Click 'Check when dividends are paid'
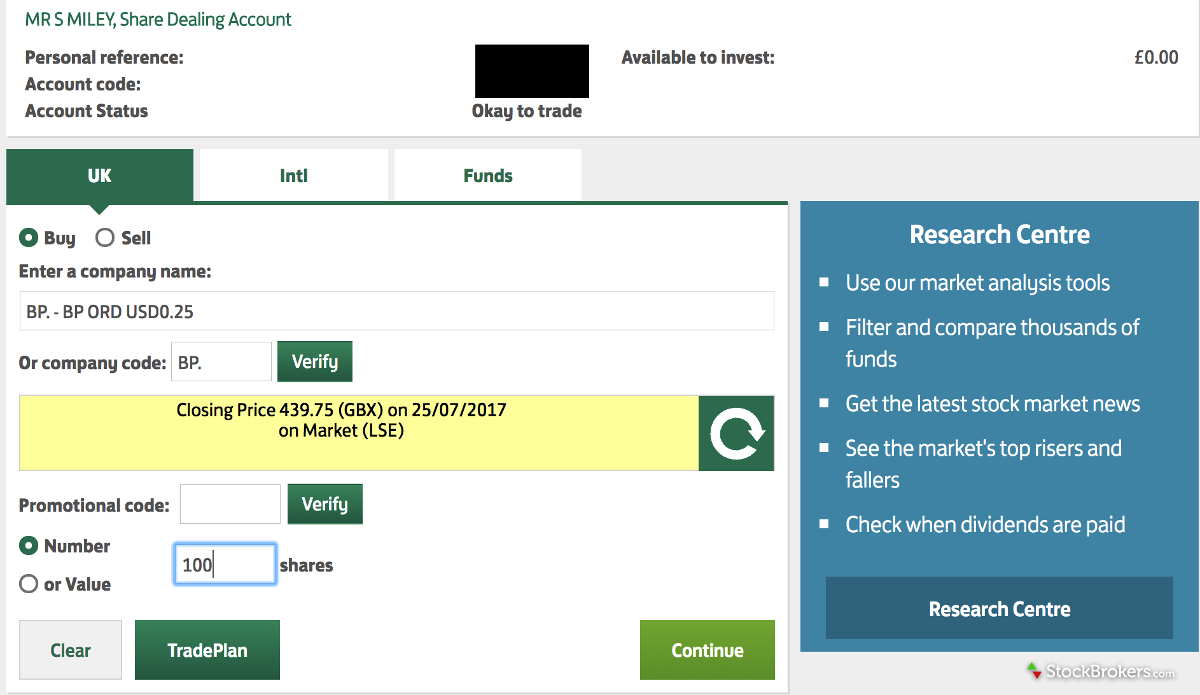 (x=985, y=524)
